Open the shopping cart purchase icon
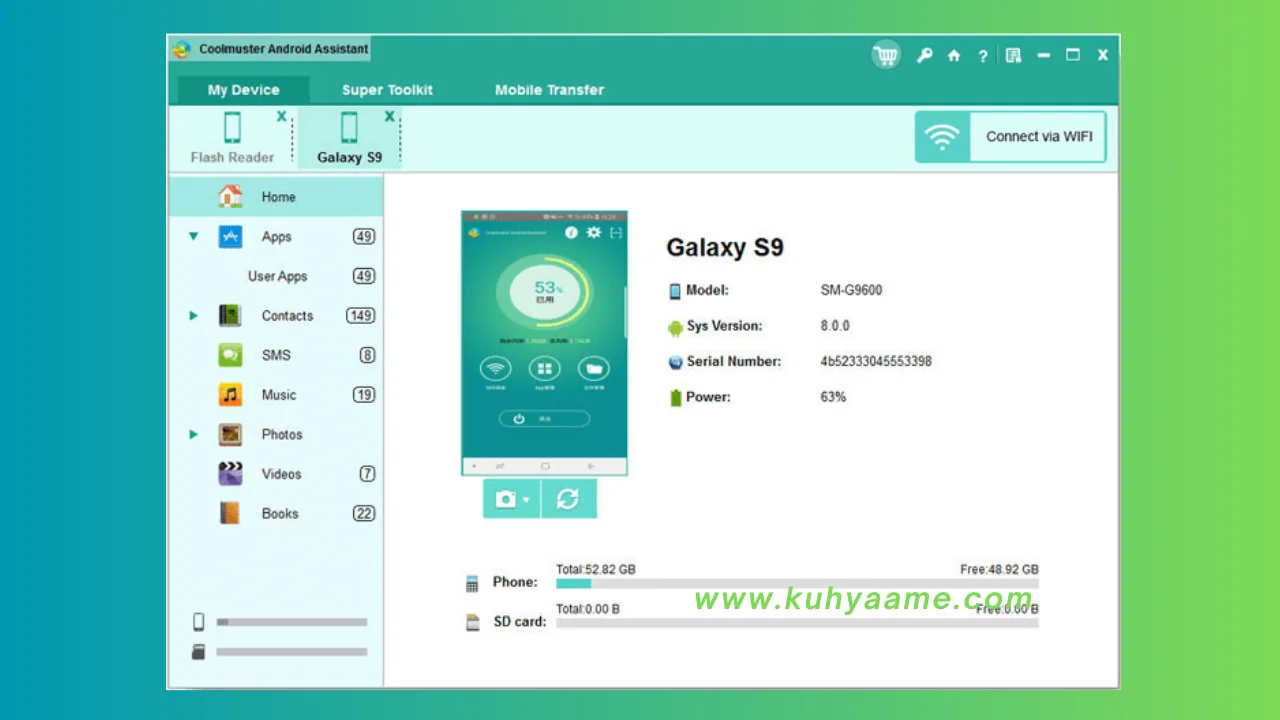 point(885,55)
